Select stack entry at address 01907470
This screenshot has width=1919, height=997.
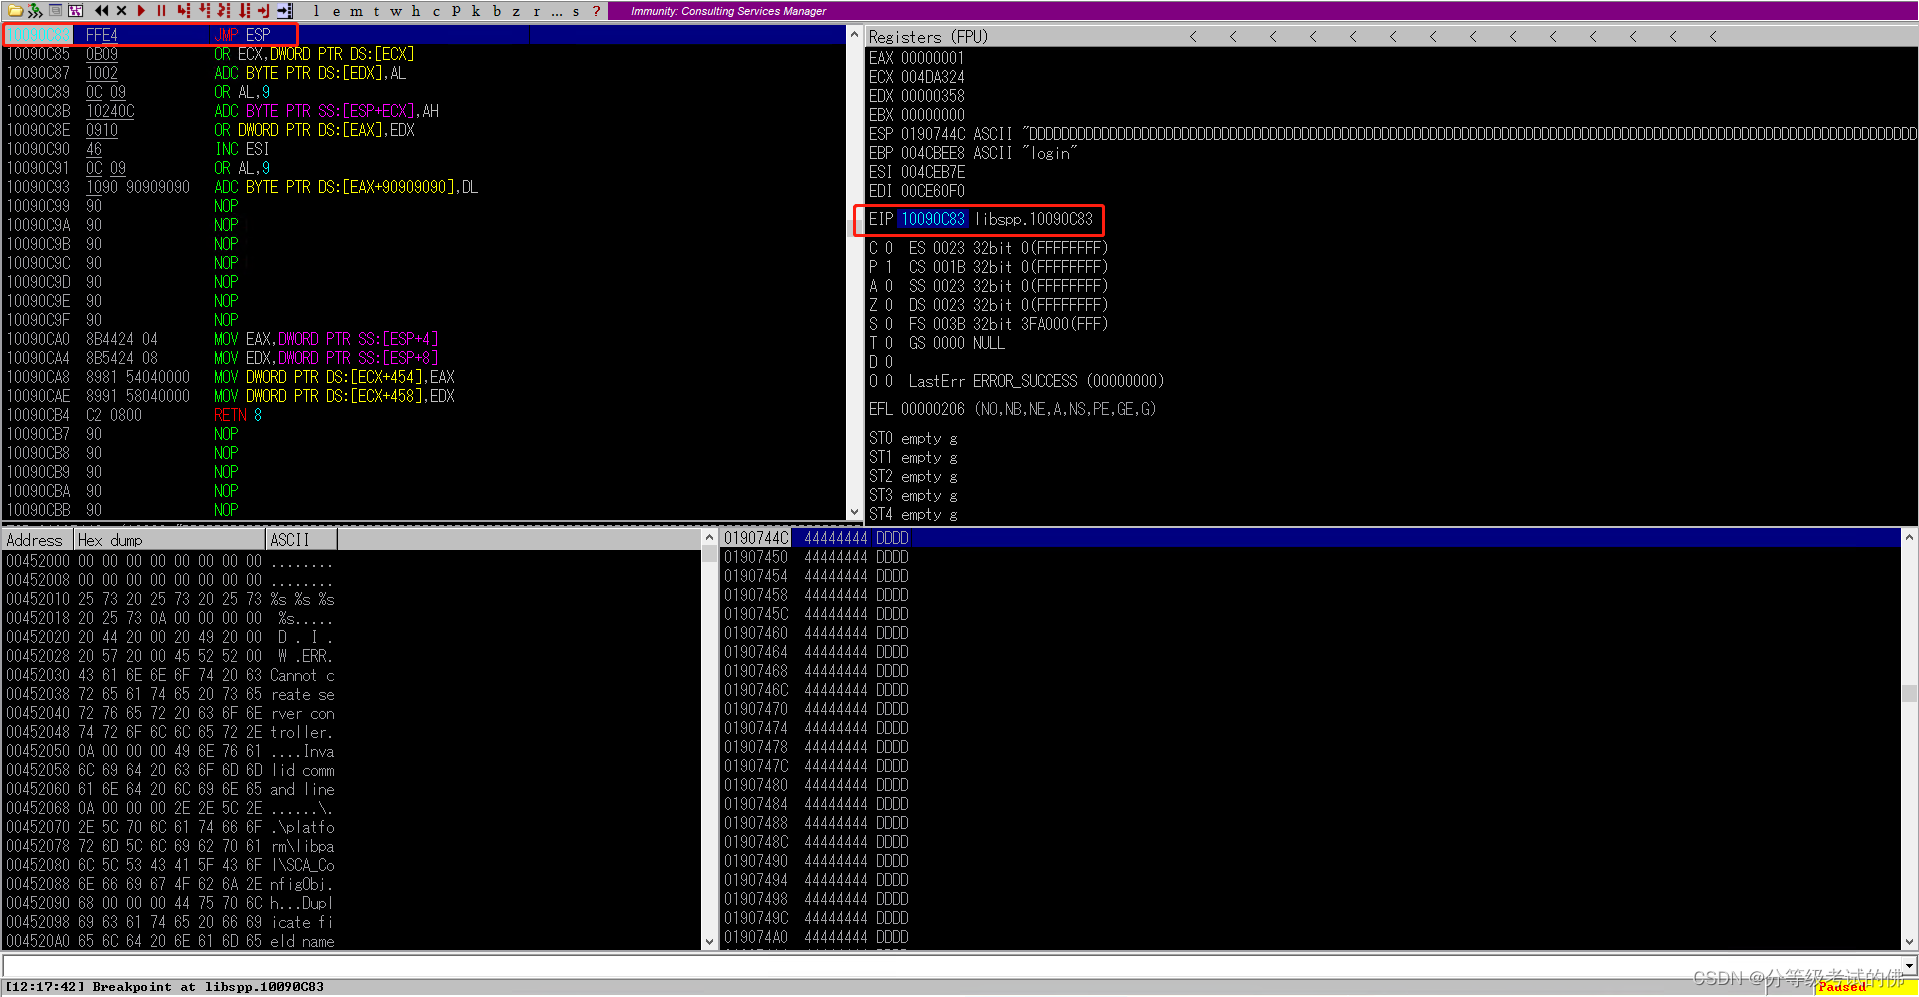point(1310,709)
